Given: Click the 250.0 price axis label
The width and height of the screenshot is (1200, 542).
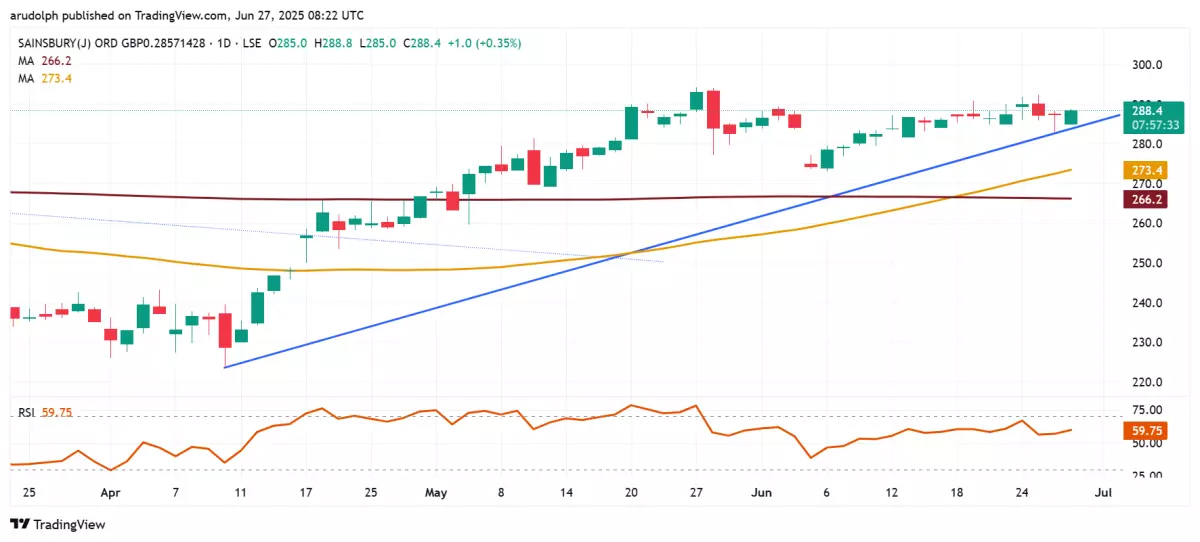Looking at the screenshot, I should 1147,263.
